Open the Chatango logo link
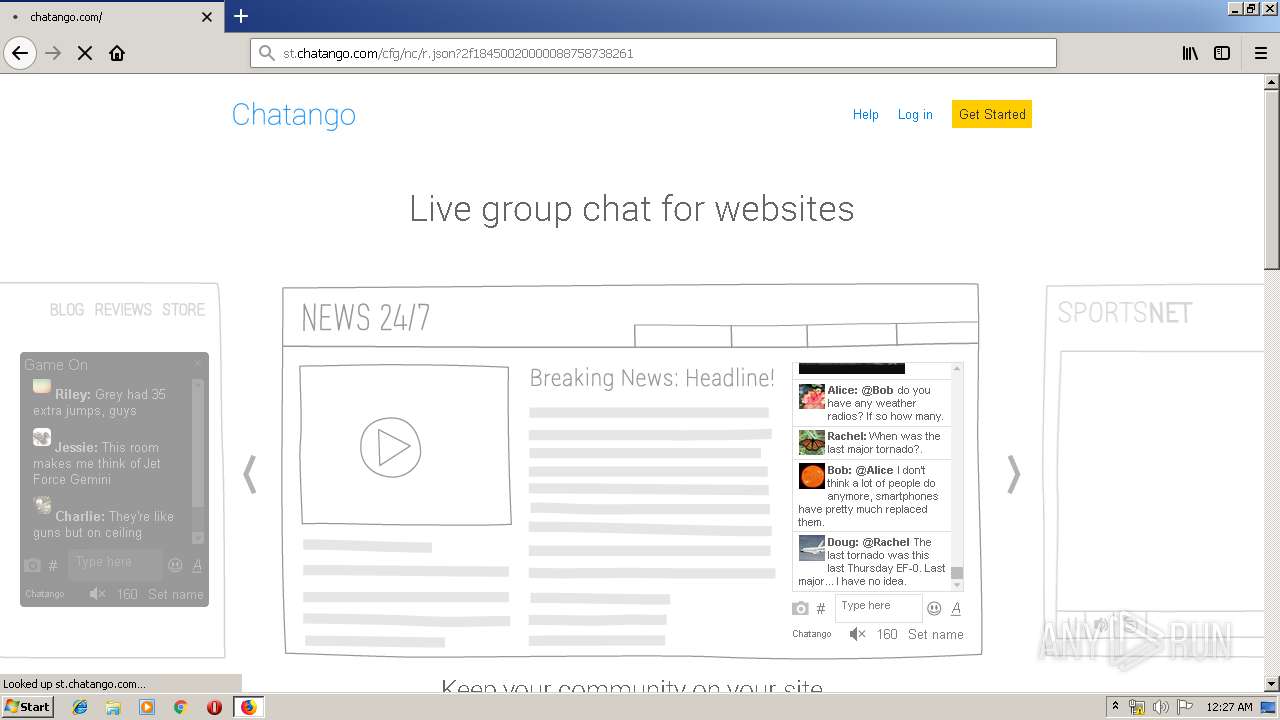 [x=293, y=115]
